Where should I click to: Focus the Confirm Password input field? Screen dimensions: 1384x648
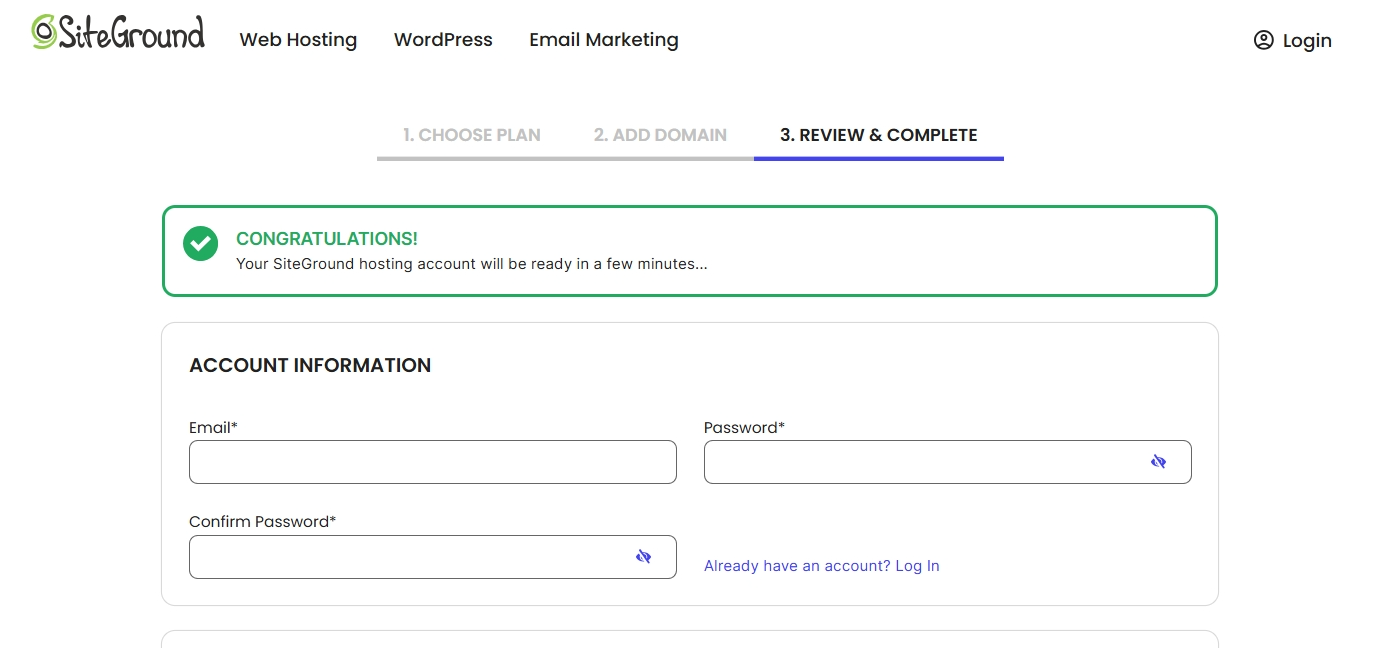click(433, 557)
